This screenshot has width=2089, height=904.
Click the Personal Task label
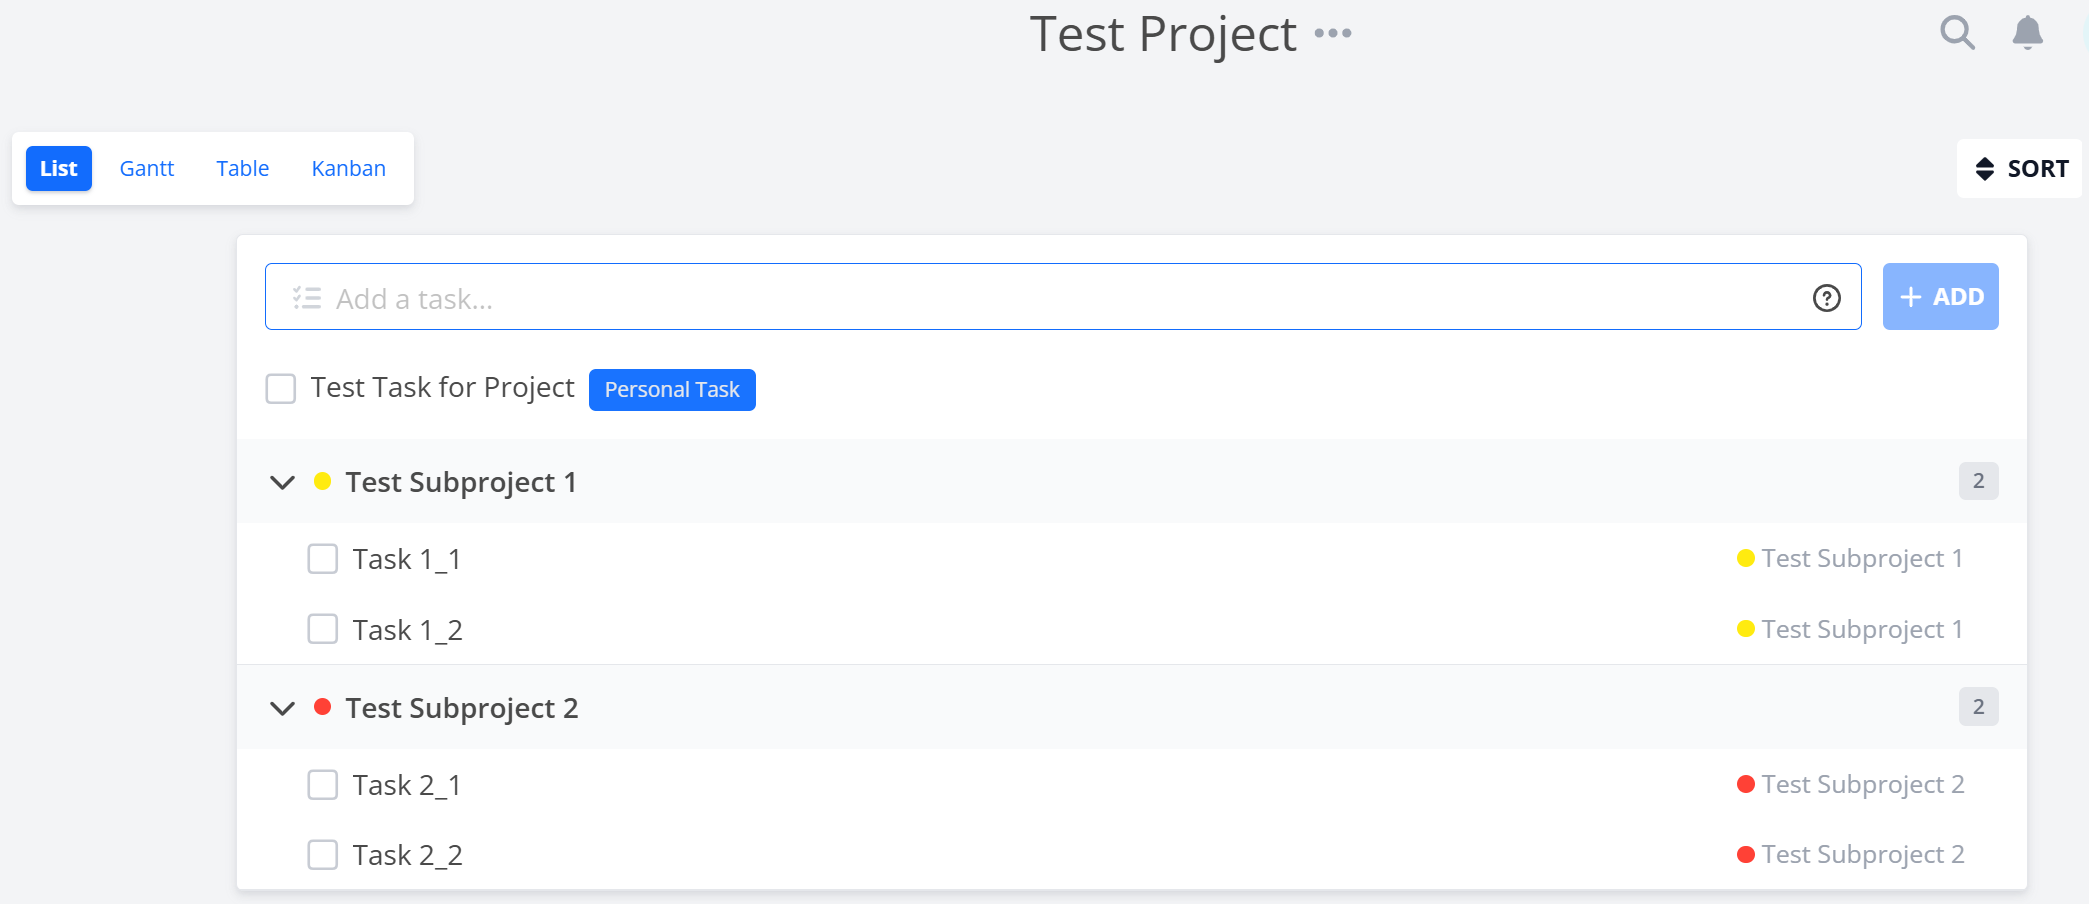672,390
